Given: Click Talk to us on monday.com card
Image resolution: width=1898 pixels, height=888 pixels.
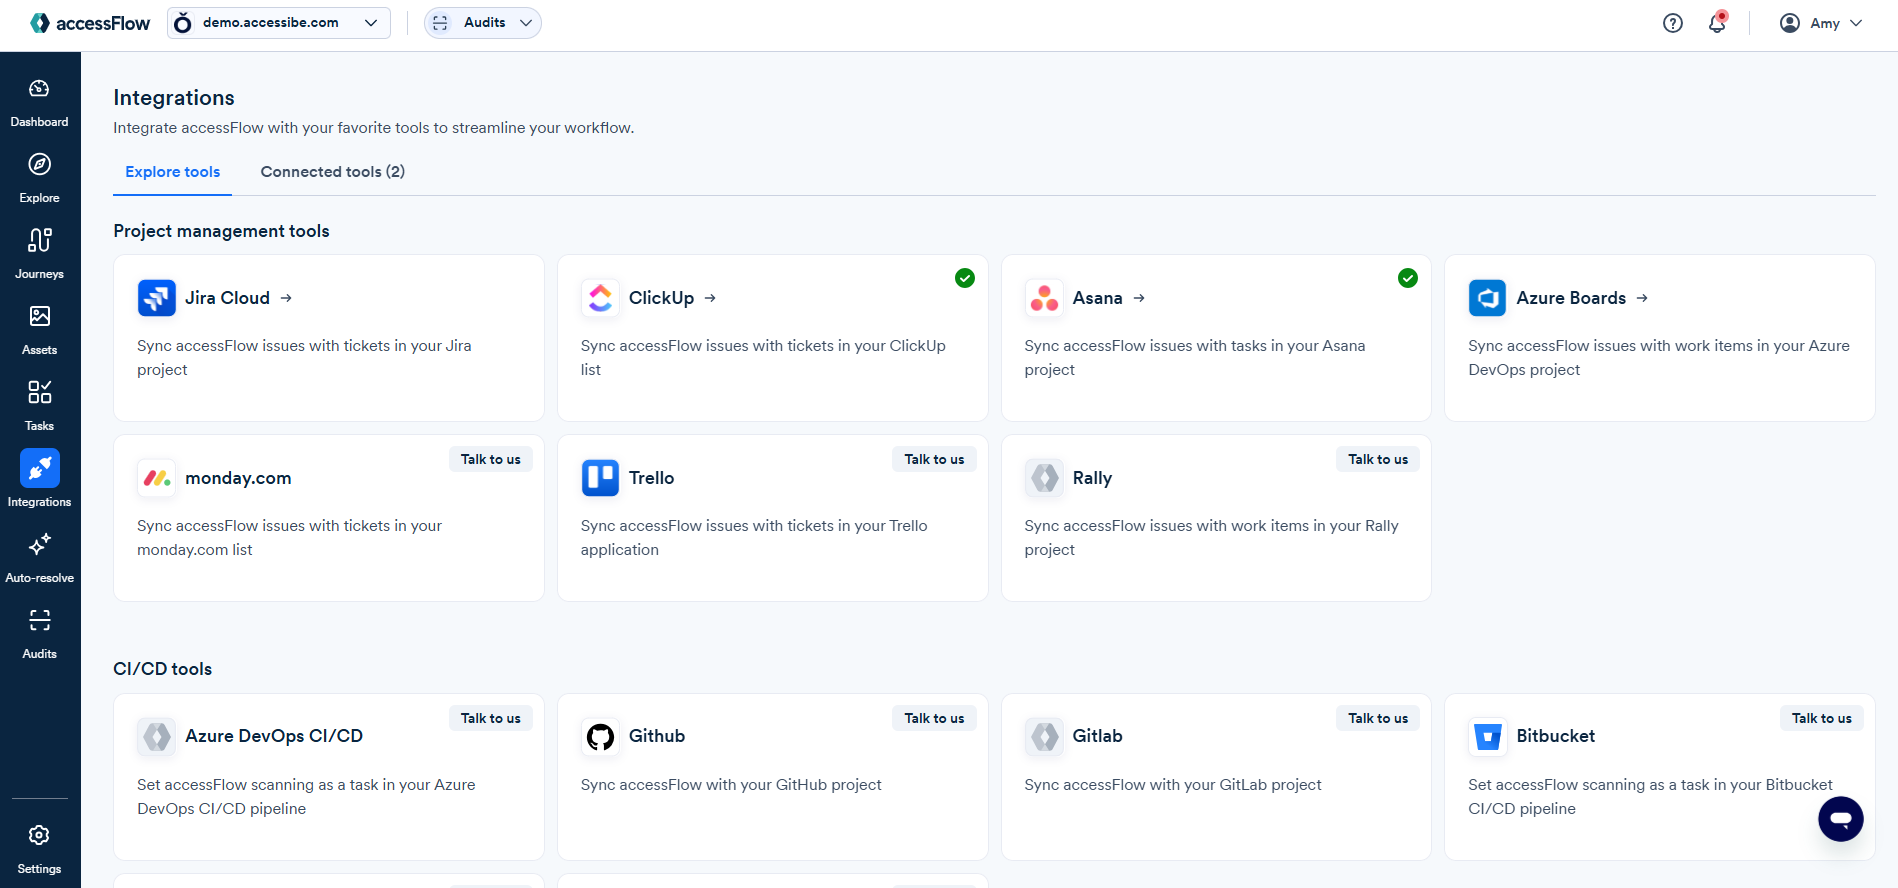Looking at the screenshot, I should (x=491, y=459).
